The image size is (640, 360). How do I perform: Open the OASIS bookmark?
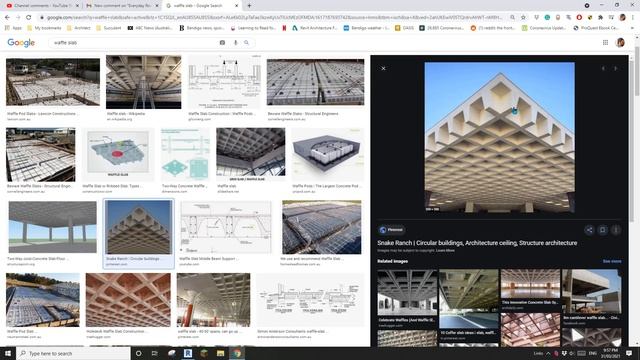[404, 28]
